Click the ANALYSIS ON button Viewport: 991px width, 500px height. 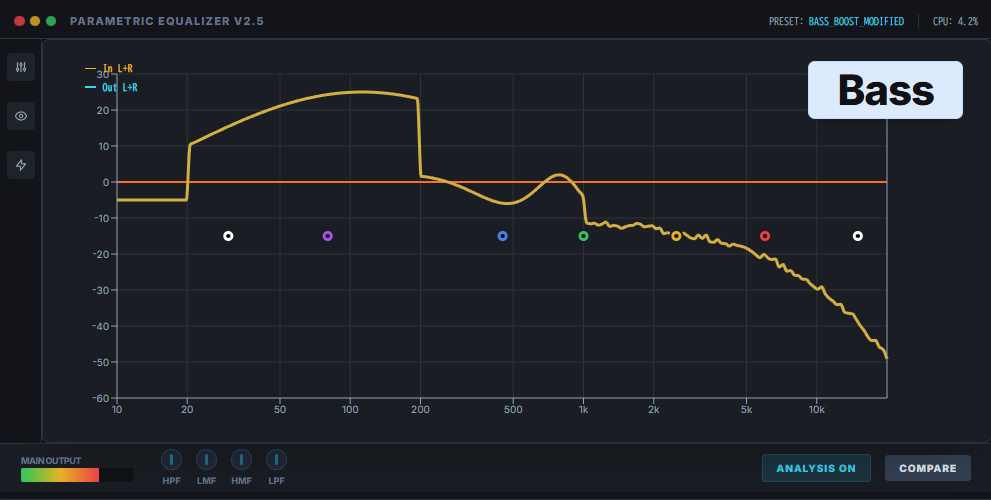(x=816, y=468)
